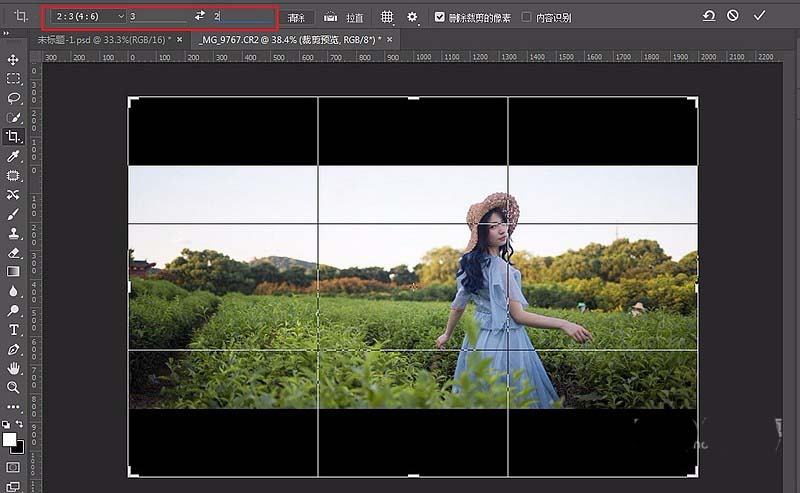
Task: Click the foreground color swatch
Action: pos(10,439)
